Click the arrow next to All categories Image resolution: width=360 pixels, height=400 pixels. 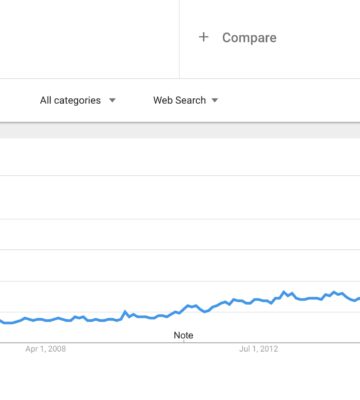click(x=112, y=100)
